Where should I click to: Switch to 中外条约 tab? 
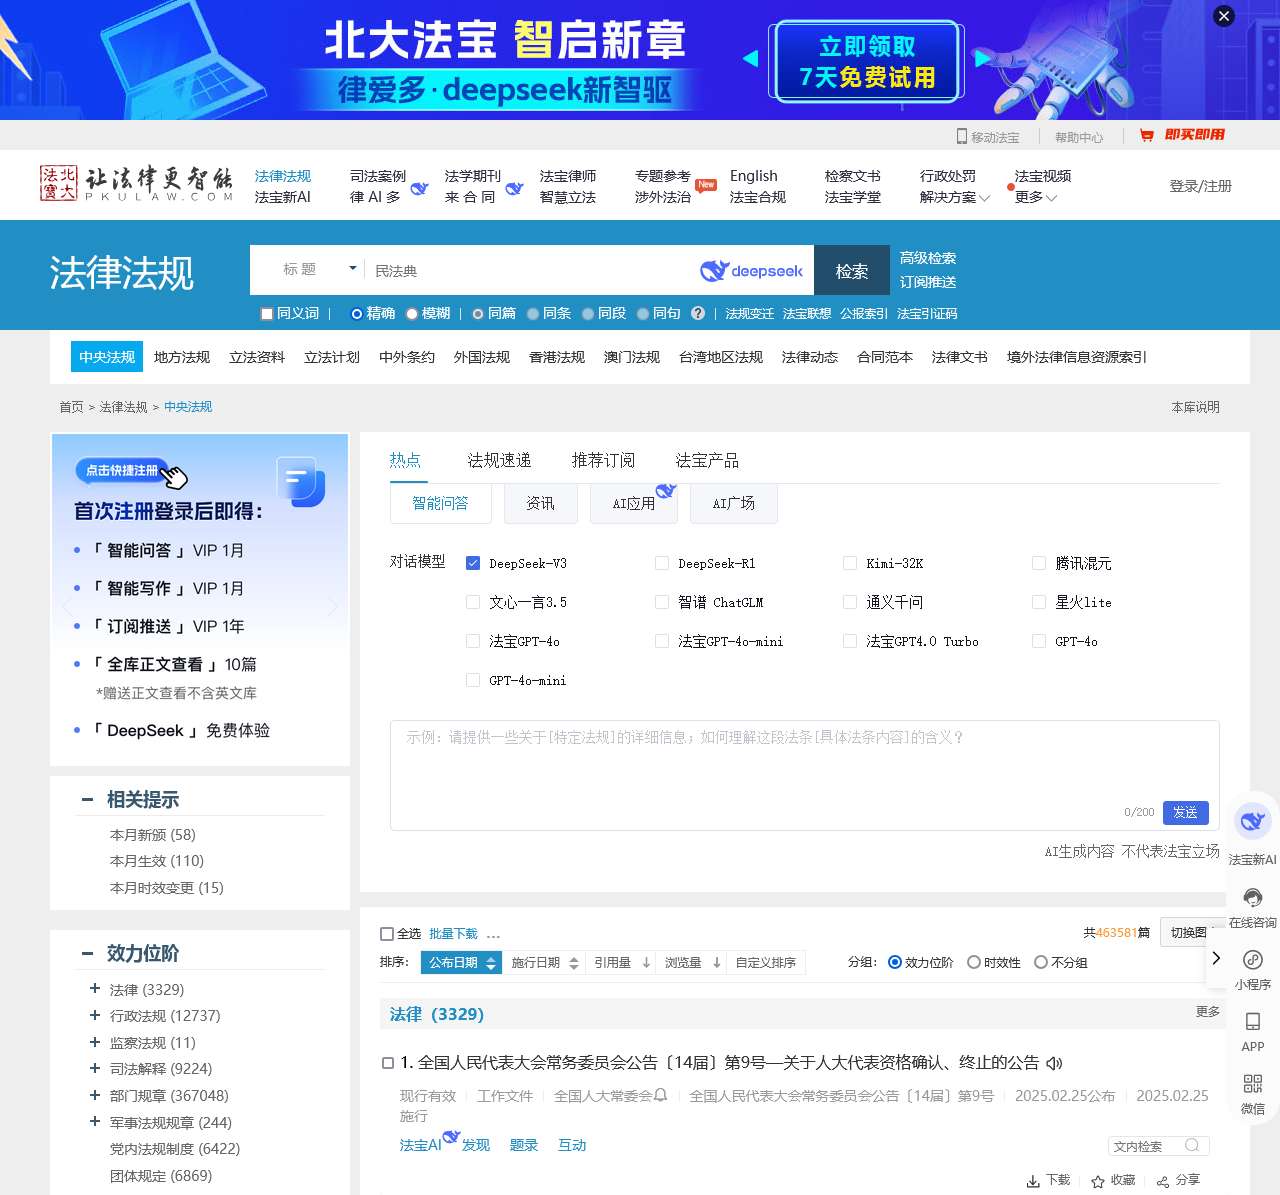tap(407, 357)
